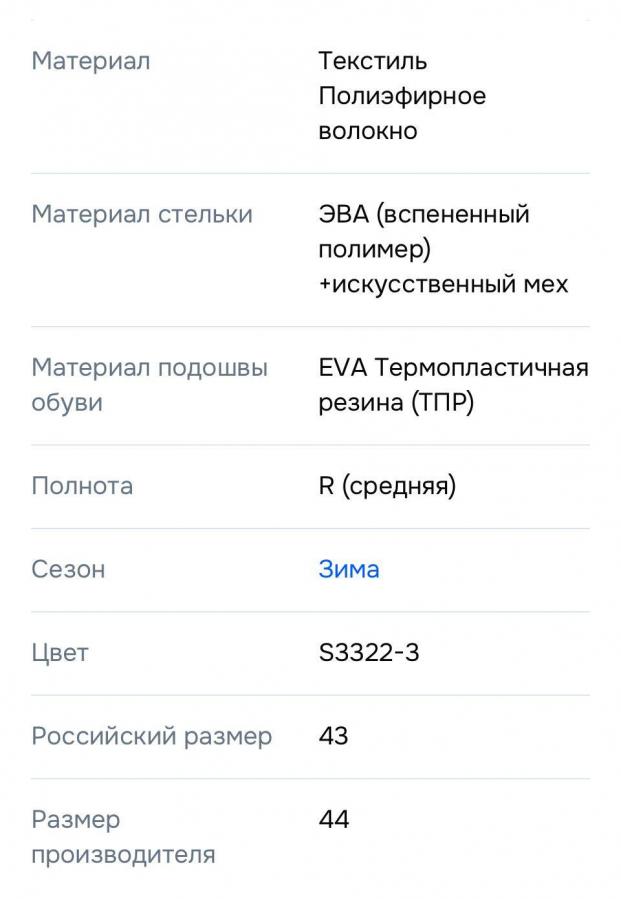621x899 pixels.
Task: Select the manufacturer size value "44"
Action: (334, 820)
